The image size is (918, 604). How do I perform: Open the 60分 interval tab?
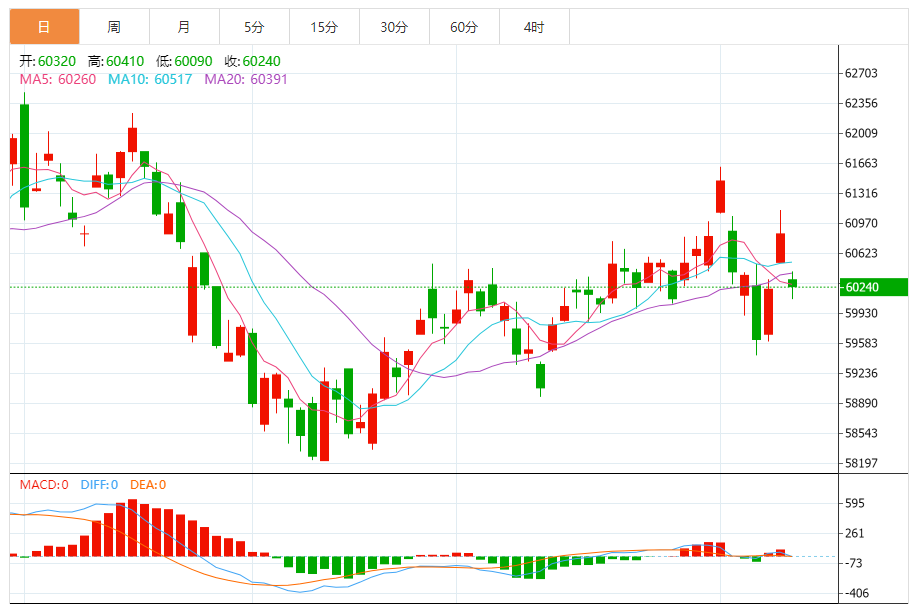pos(464,27)
